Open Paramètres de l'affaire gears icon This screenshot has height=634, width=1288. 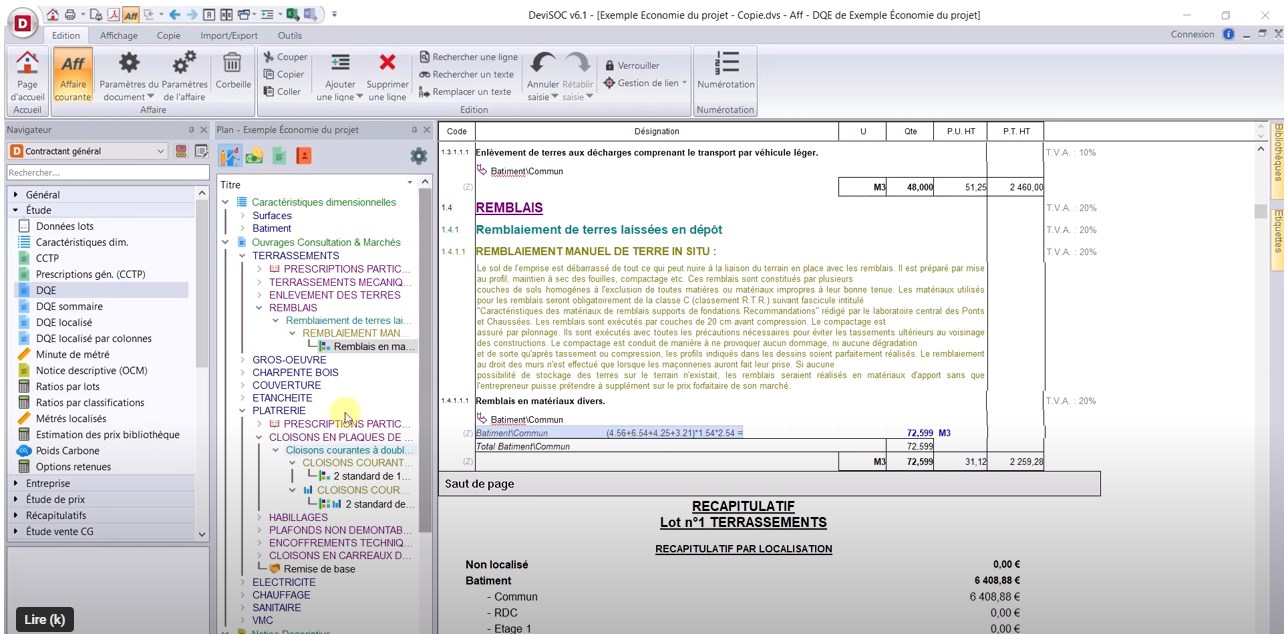[x=184, y=64]
